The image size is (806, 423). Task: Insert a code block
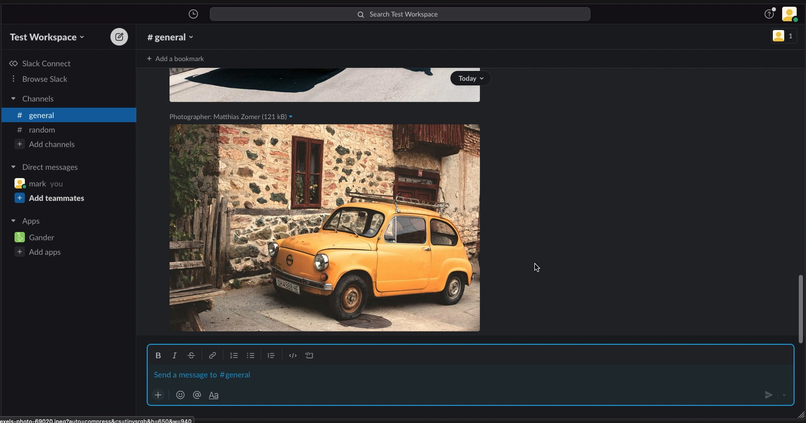tap(309, 355)
